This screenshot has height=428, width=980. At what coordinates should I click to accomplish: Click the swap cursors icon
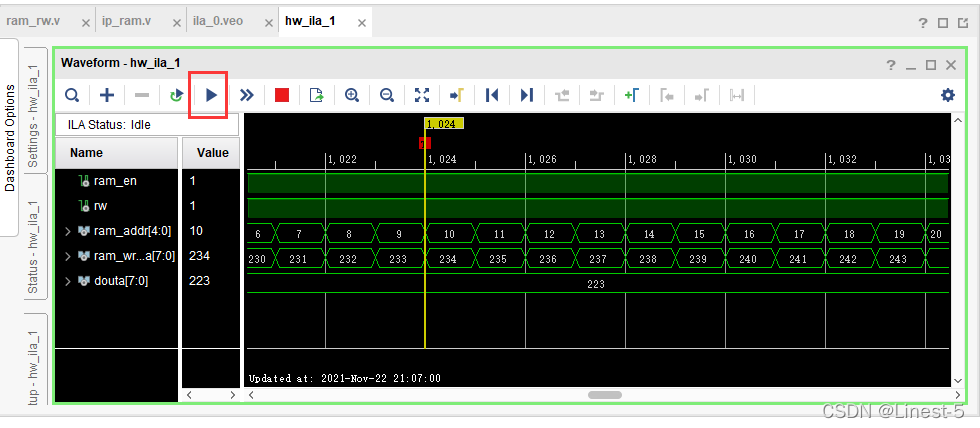coord(737,95)
